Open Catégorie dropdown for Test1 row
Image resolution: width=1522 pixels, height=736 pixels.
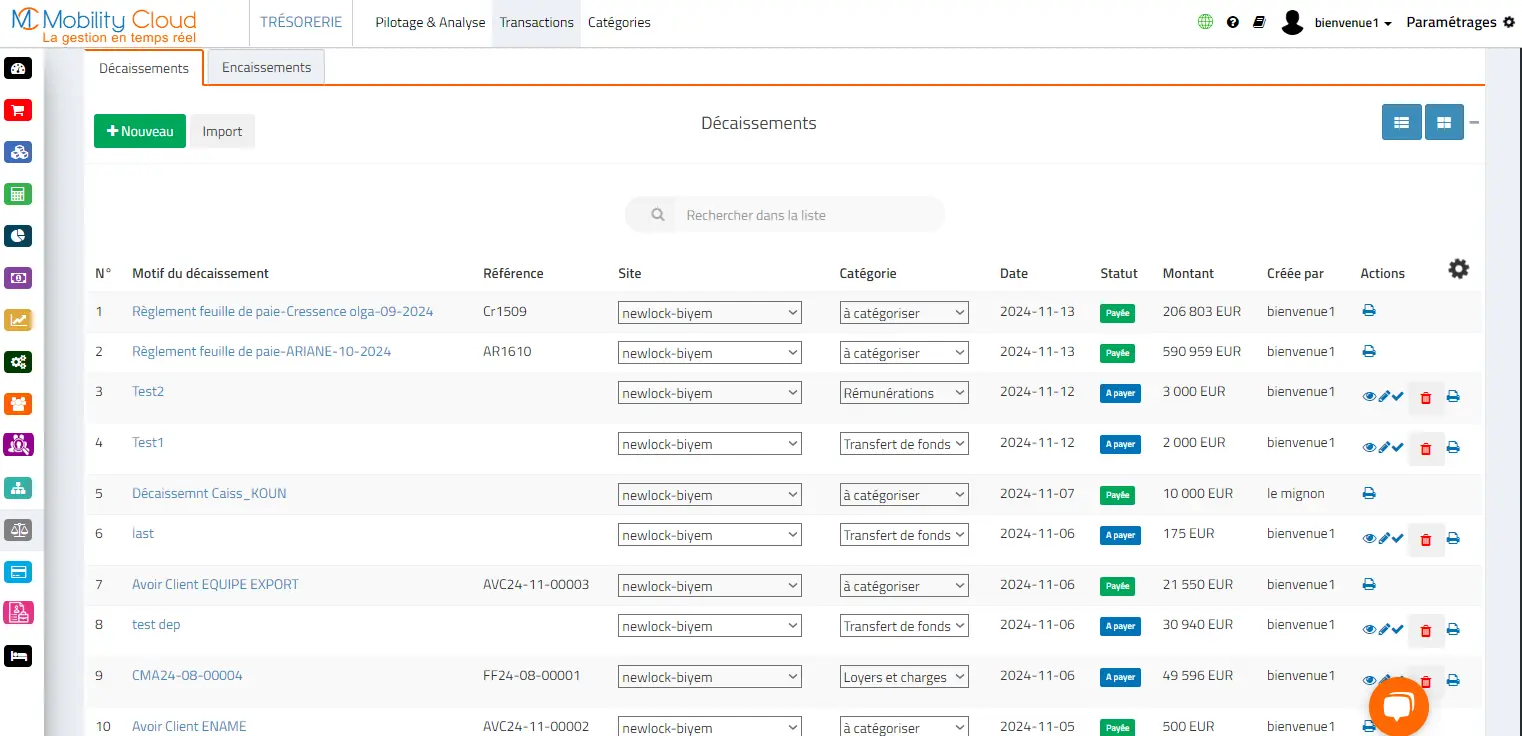[904, 444]
